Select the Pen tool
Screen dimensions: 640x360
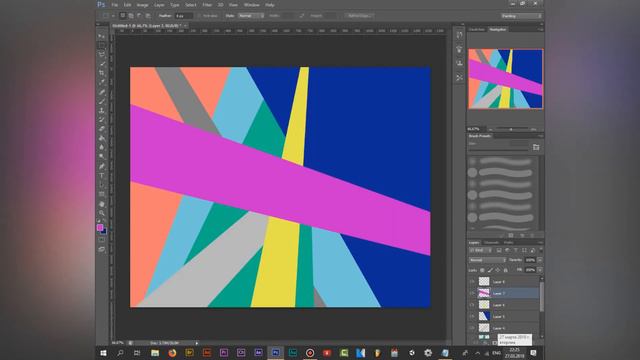(x=101, y=166)
